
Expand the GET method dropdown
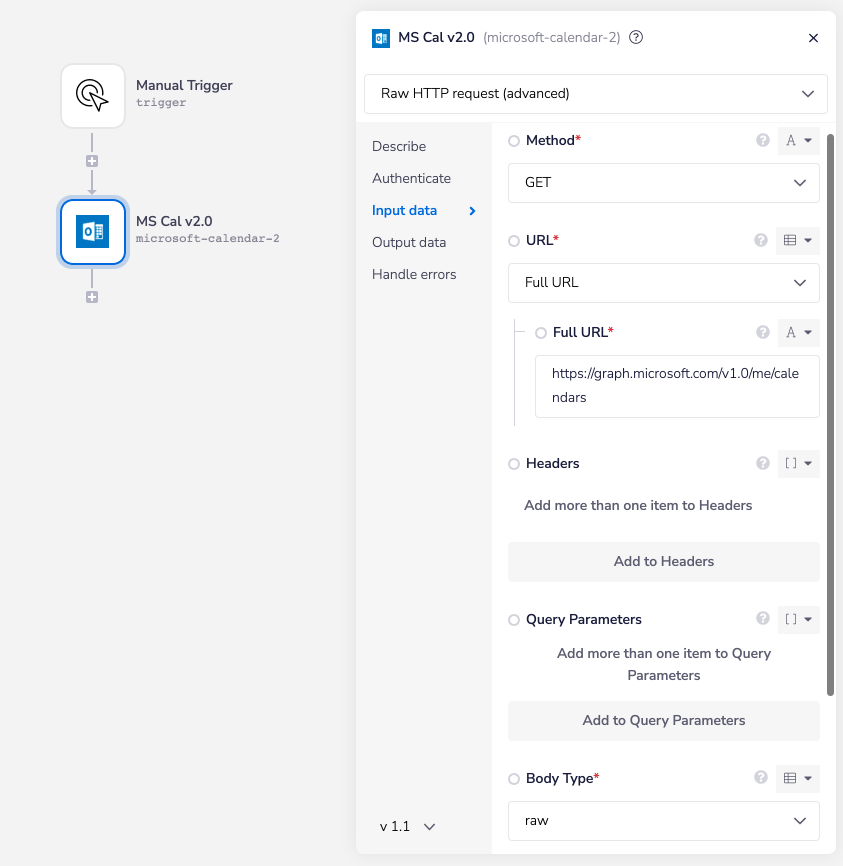click(663, 183)
